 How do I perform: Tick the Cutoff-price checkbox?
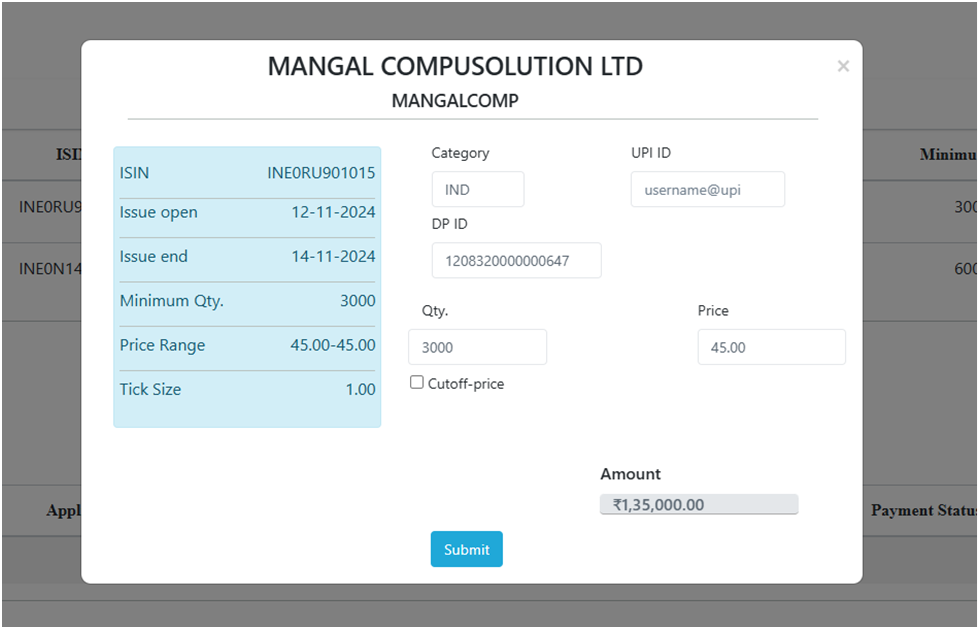click(x=416, y=382)
